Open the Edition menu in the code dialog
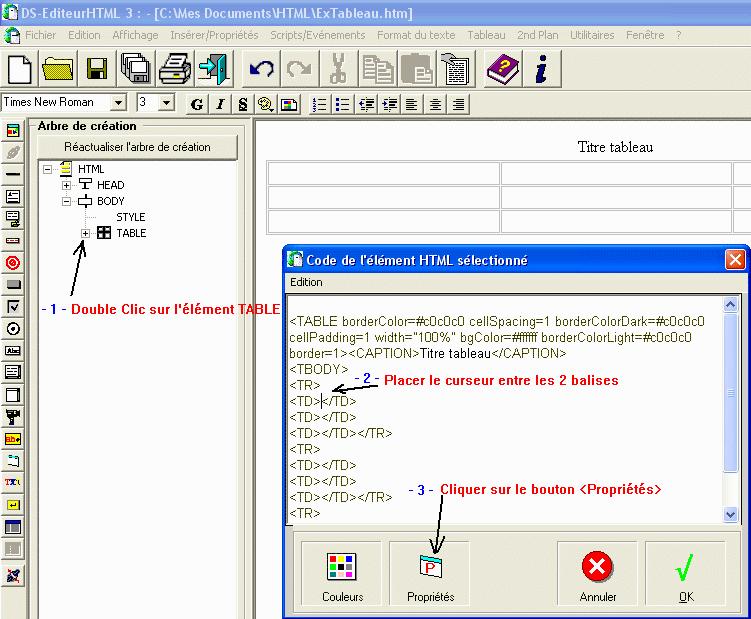 coord(306,282)
